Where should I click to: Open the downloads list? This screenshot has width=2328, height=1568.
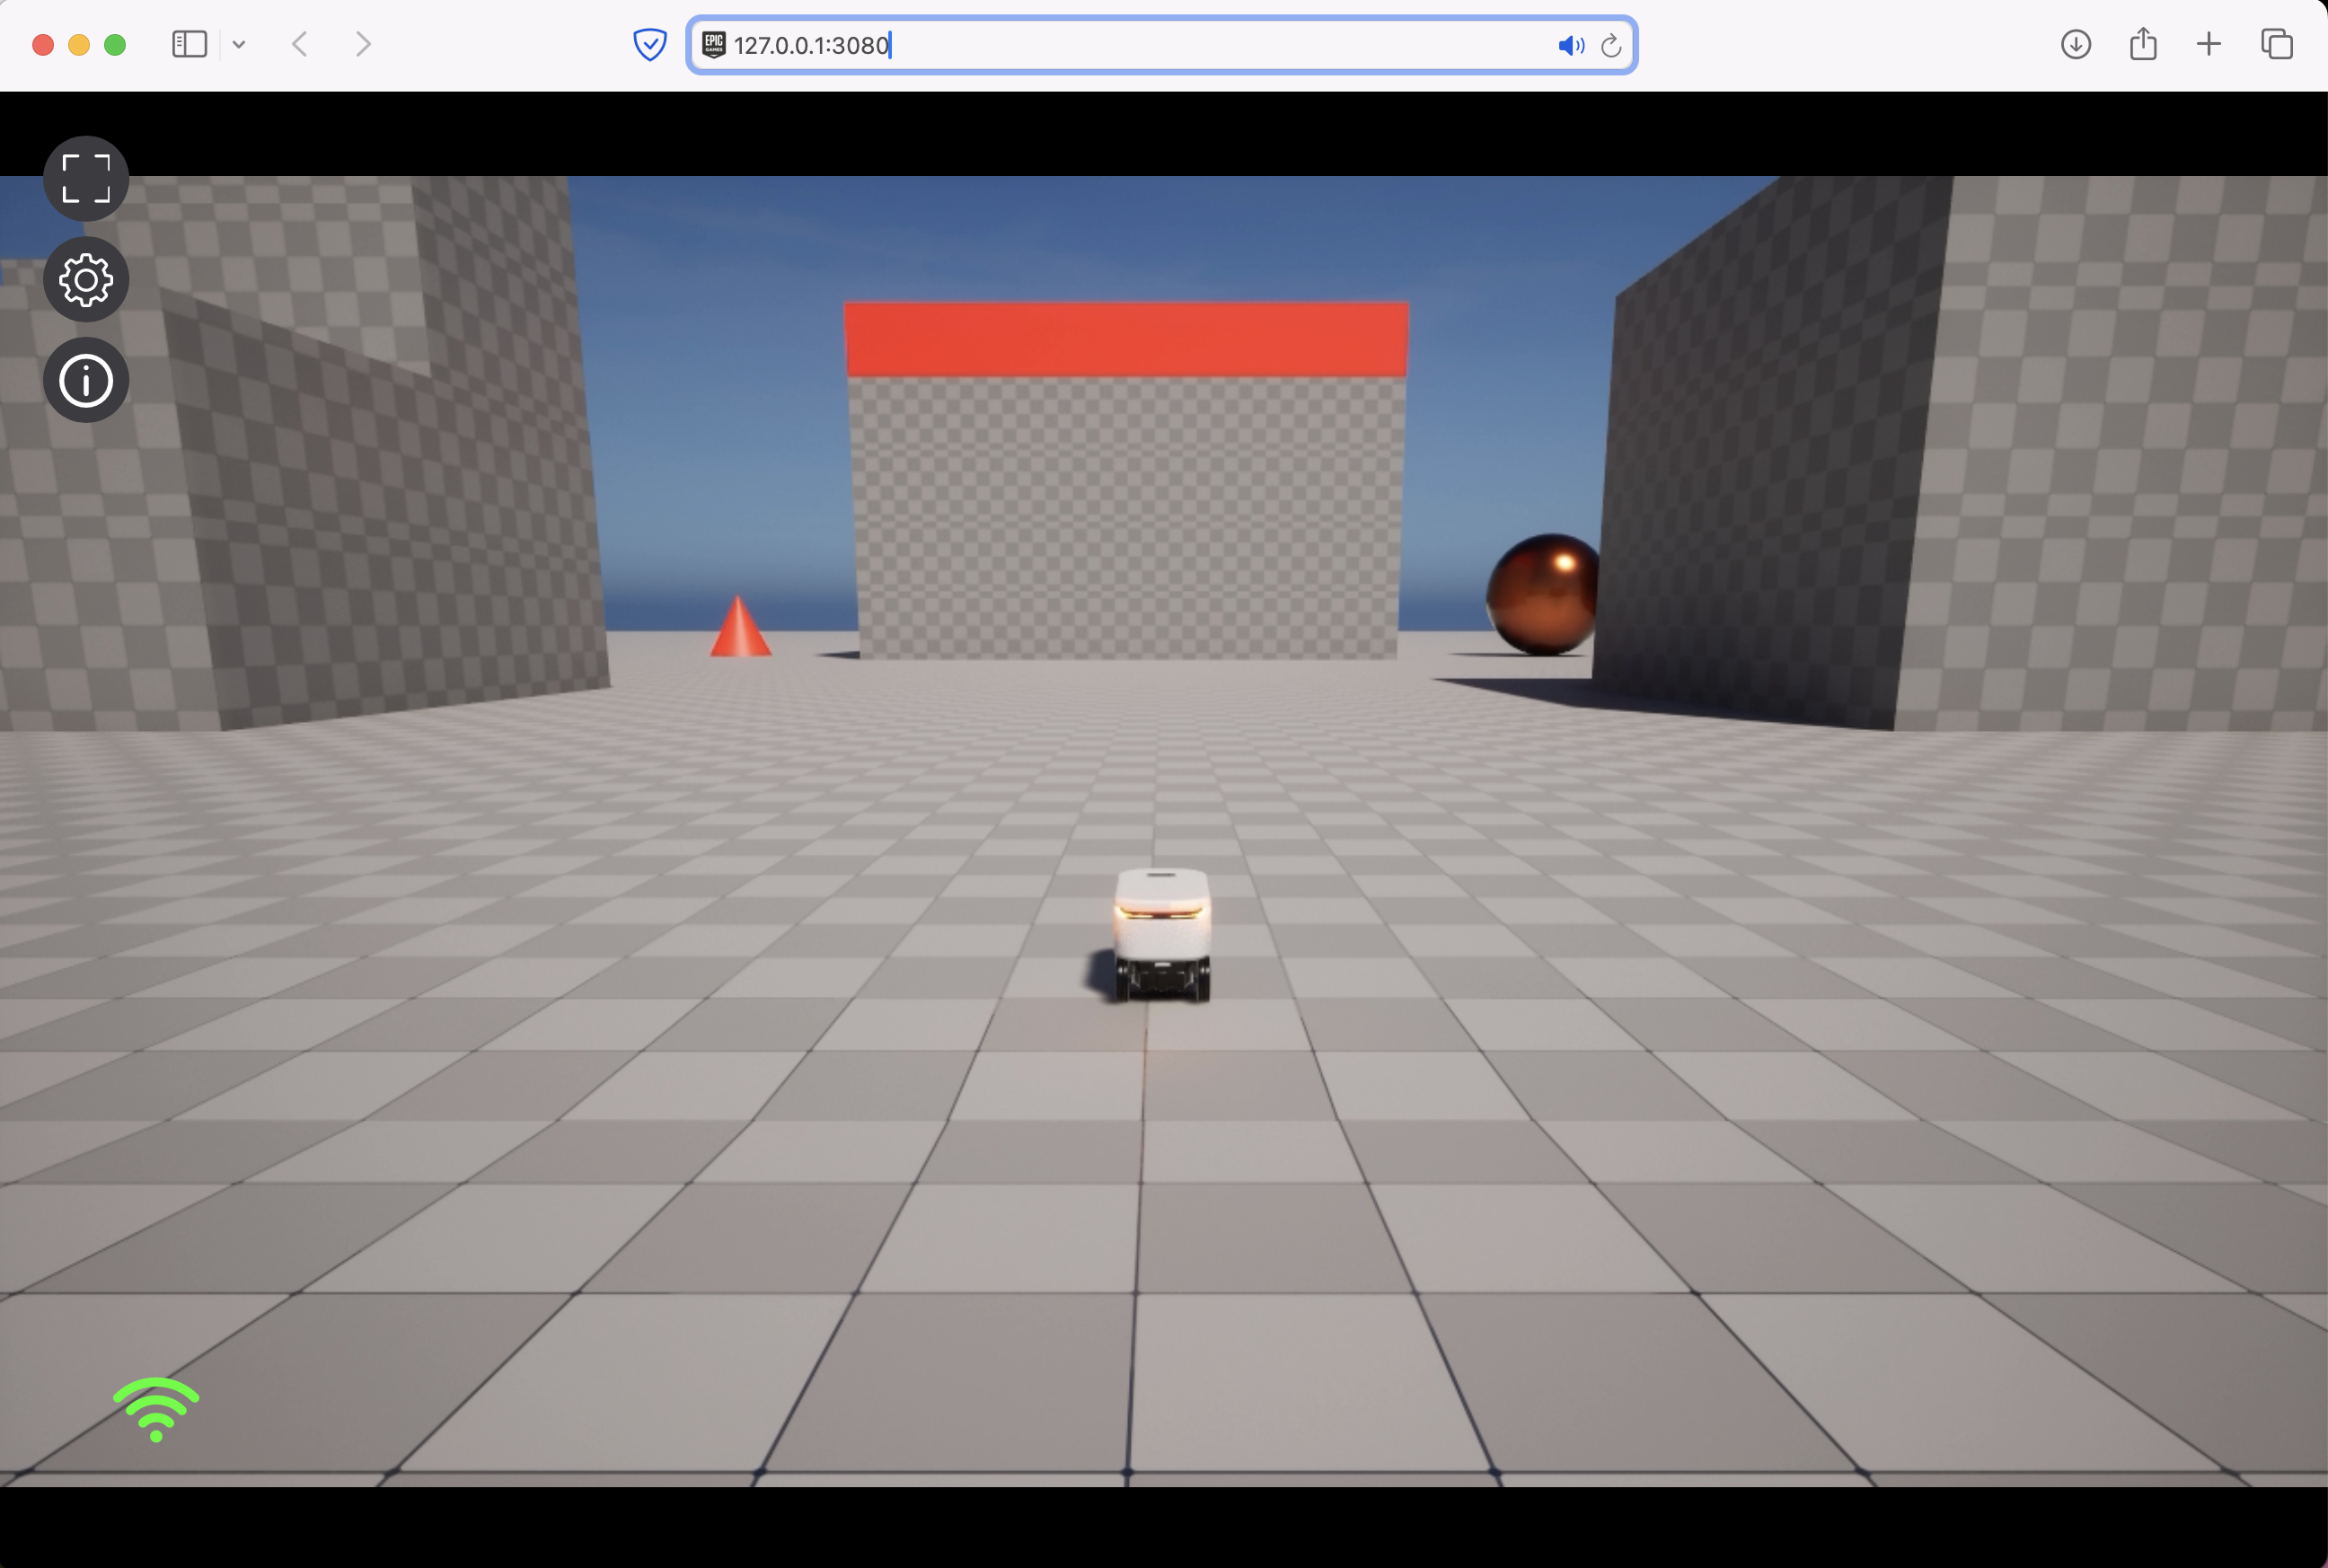pos(2076,44)
